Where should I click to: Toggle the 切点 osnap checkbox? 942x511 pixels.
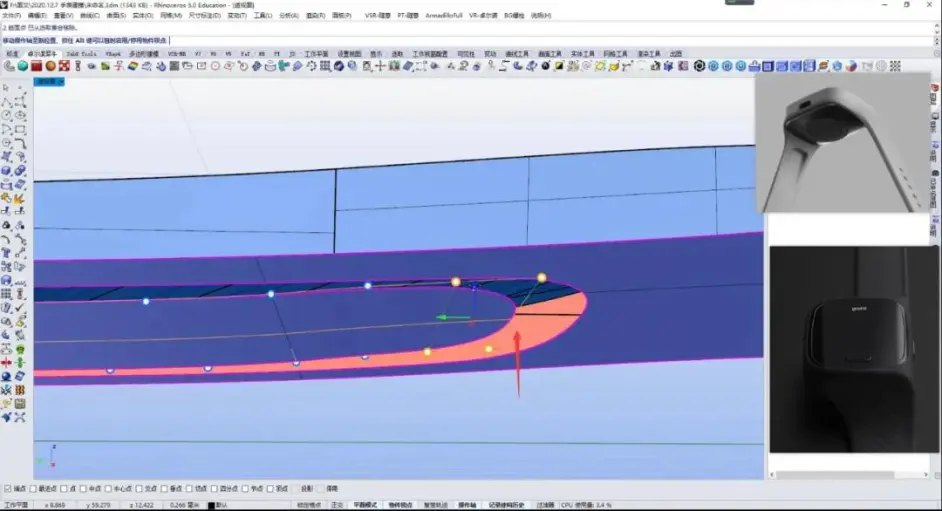point(189,489)
